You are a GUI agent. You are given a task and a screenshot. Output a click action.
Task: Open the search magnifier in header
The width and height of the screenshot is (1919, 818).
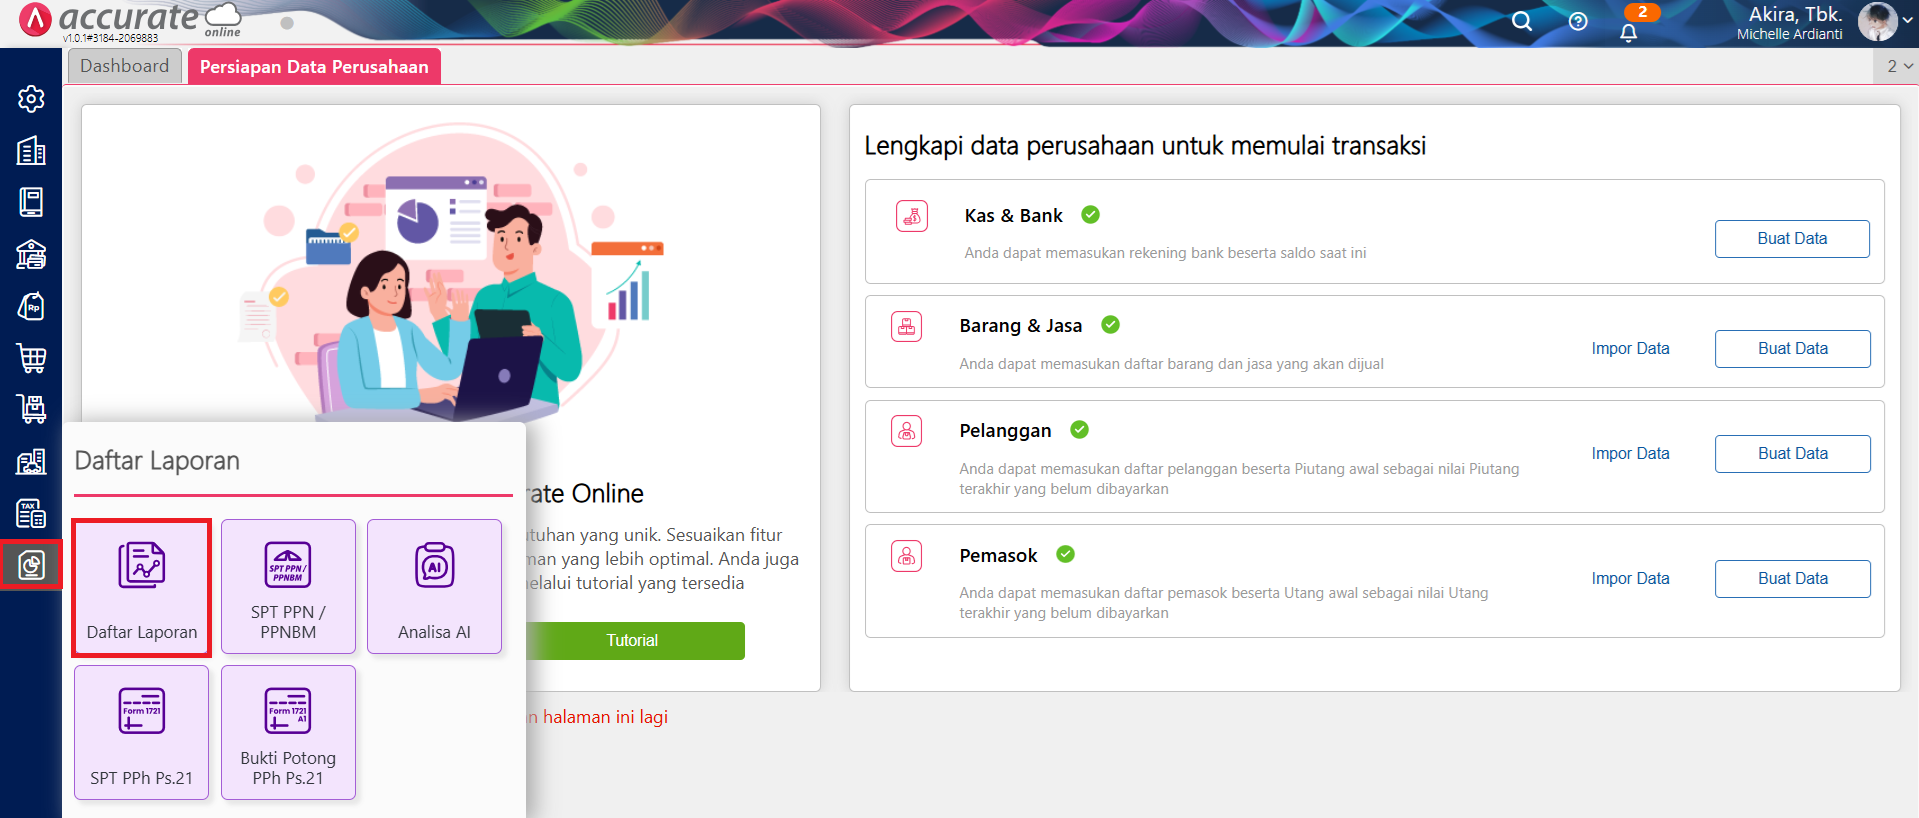[x=1521, y=22]
